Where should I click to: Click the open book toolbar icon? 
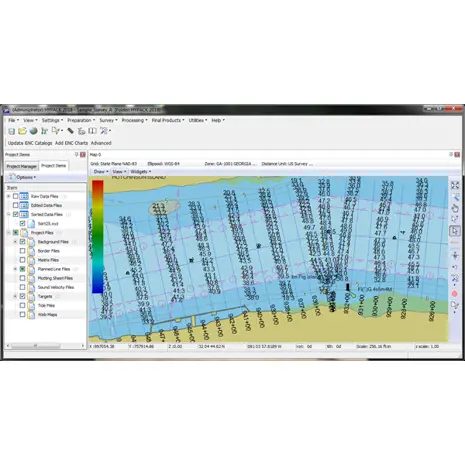[92, 131]
